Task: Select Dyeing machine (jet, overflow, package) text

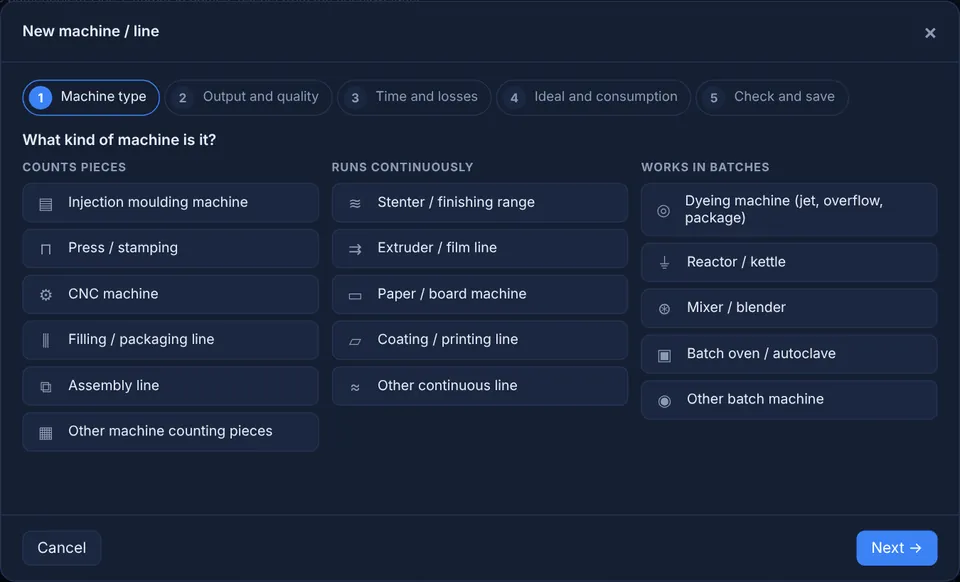Action: tap(784, 209)
